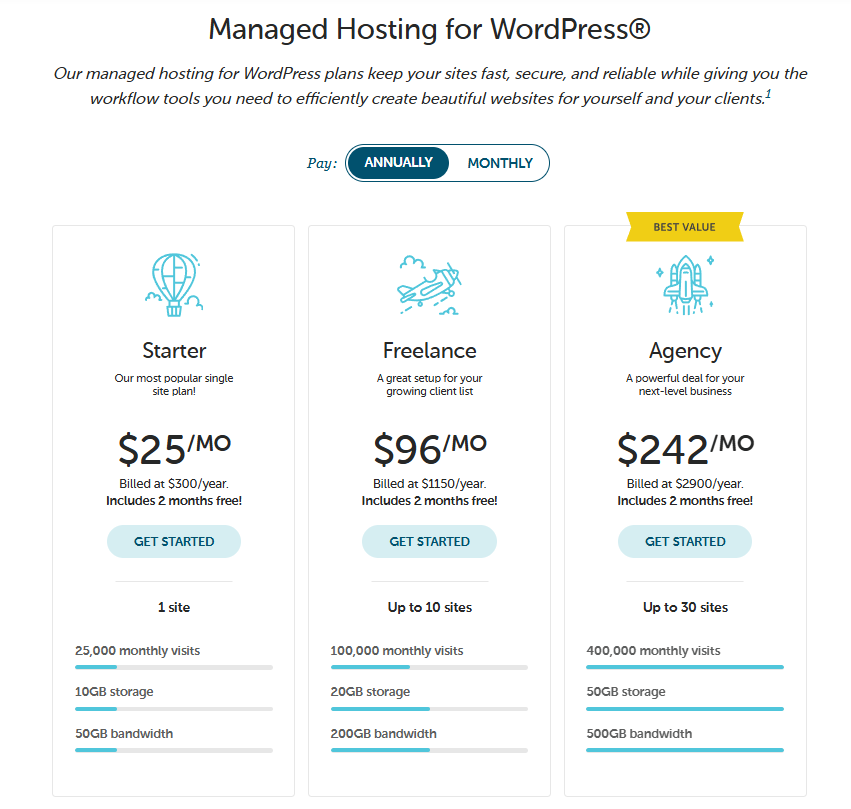Click the Freelance 20GB storage bar
Viewport: 851px width, 809px height.
coord(429,709)
